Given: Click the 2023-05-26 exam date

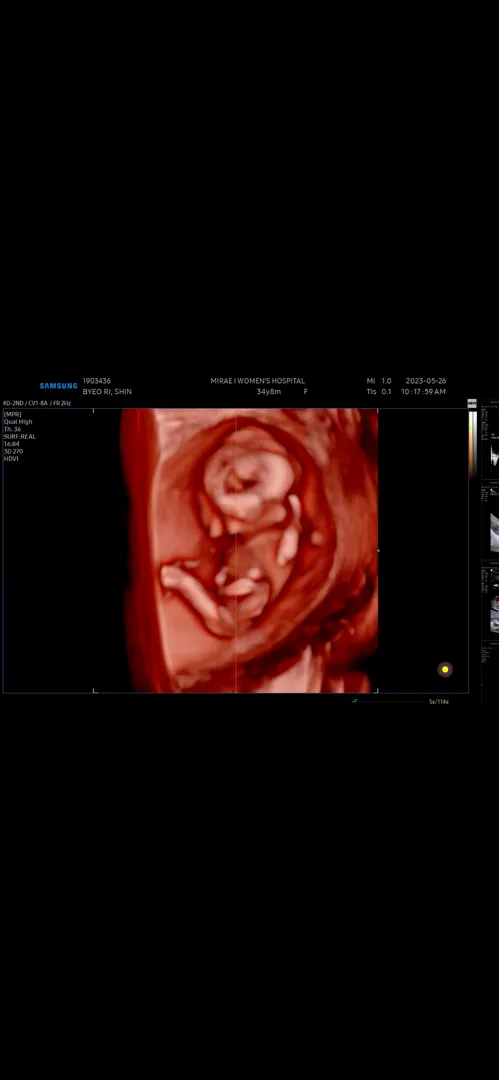Looking at the screenshot, I should [426, 380].
